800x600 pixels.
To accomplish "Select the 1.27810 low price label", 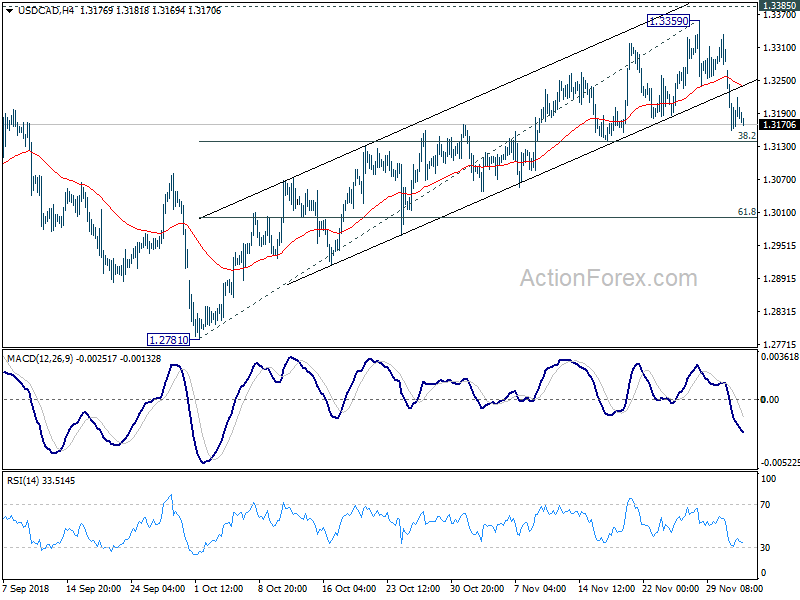I will [x=168, y=339].
